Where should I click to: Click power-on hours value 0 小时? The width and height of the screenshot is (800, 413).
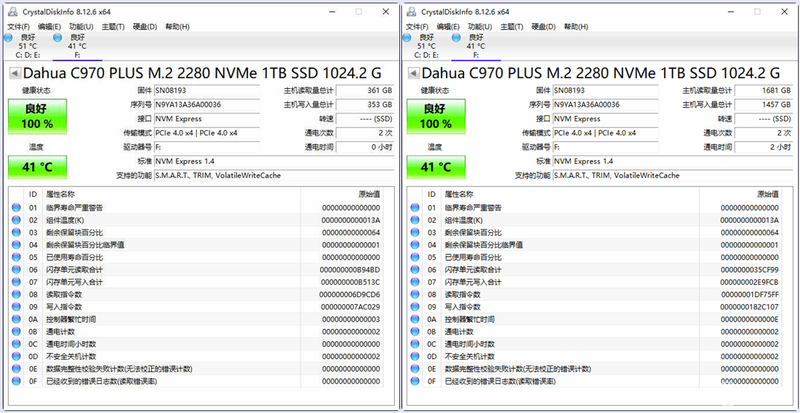pyautogui.click(x=365, y=147)
